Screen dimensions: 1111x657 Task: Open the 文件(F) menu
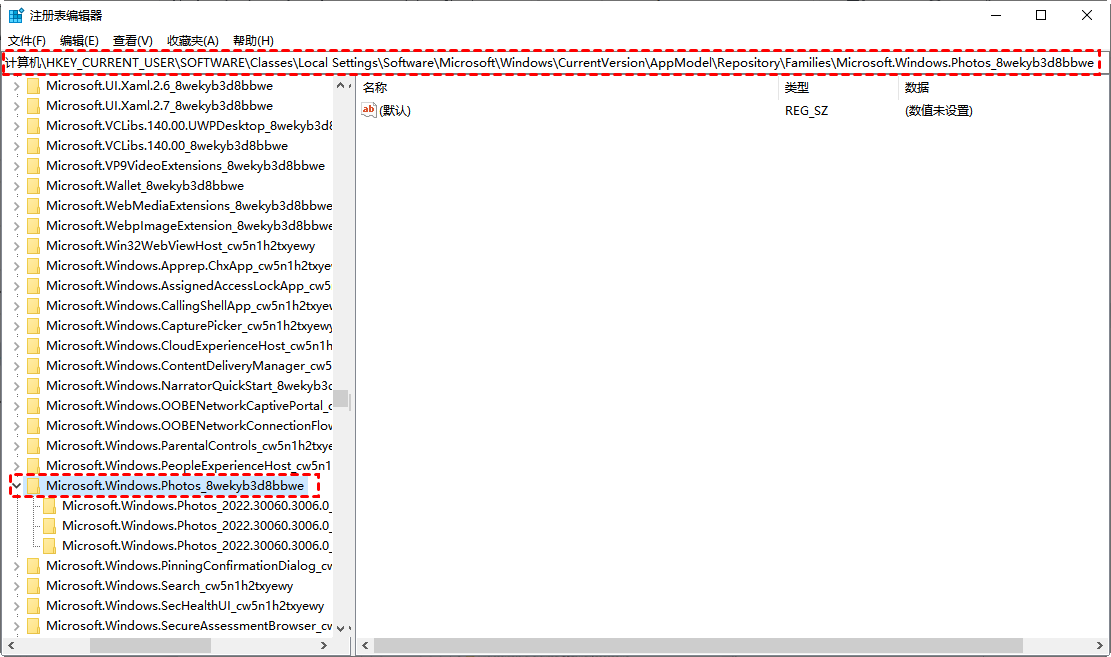pos(27,40)
